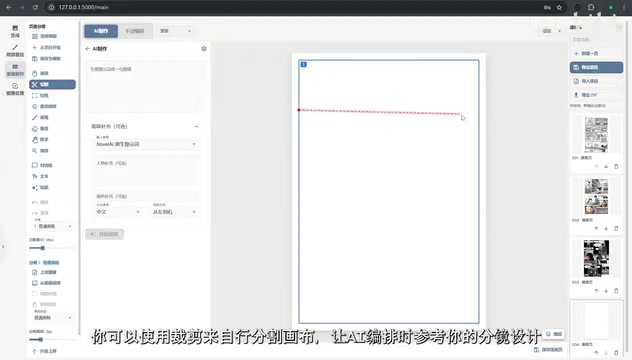The width and height of the screenshot is (632, 360).
Task: Open the gear settings in AI制作 panel
Action: click(x=204, y=48)
